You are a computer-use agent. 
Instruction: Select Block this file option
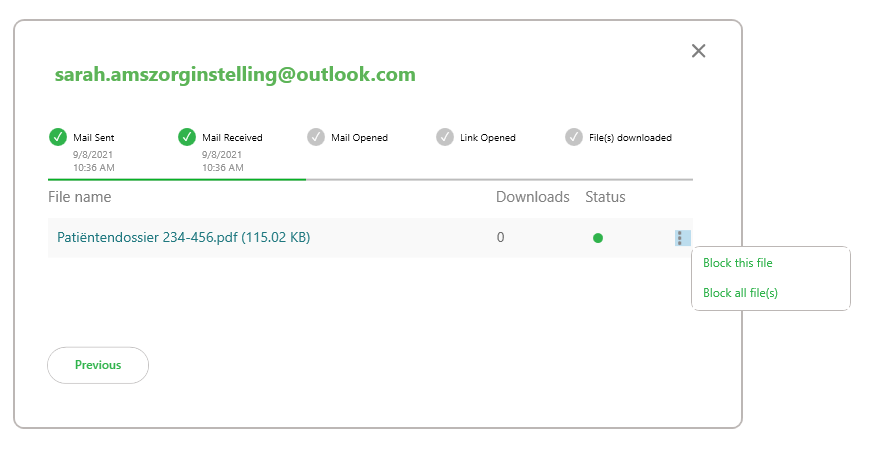(x=737, y=263)
